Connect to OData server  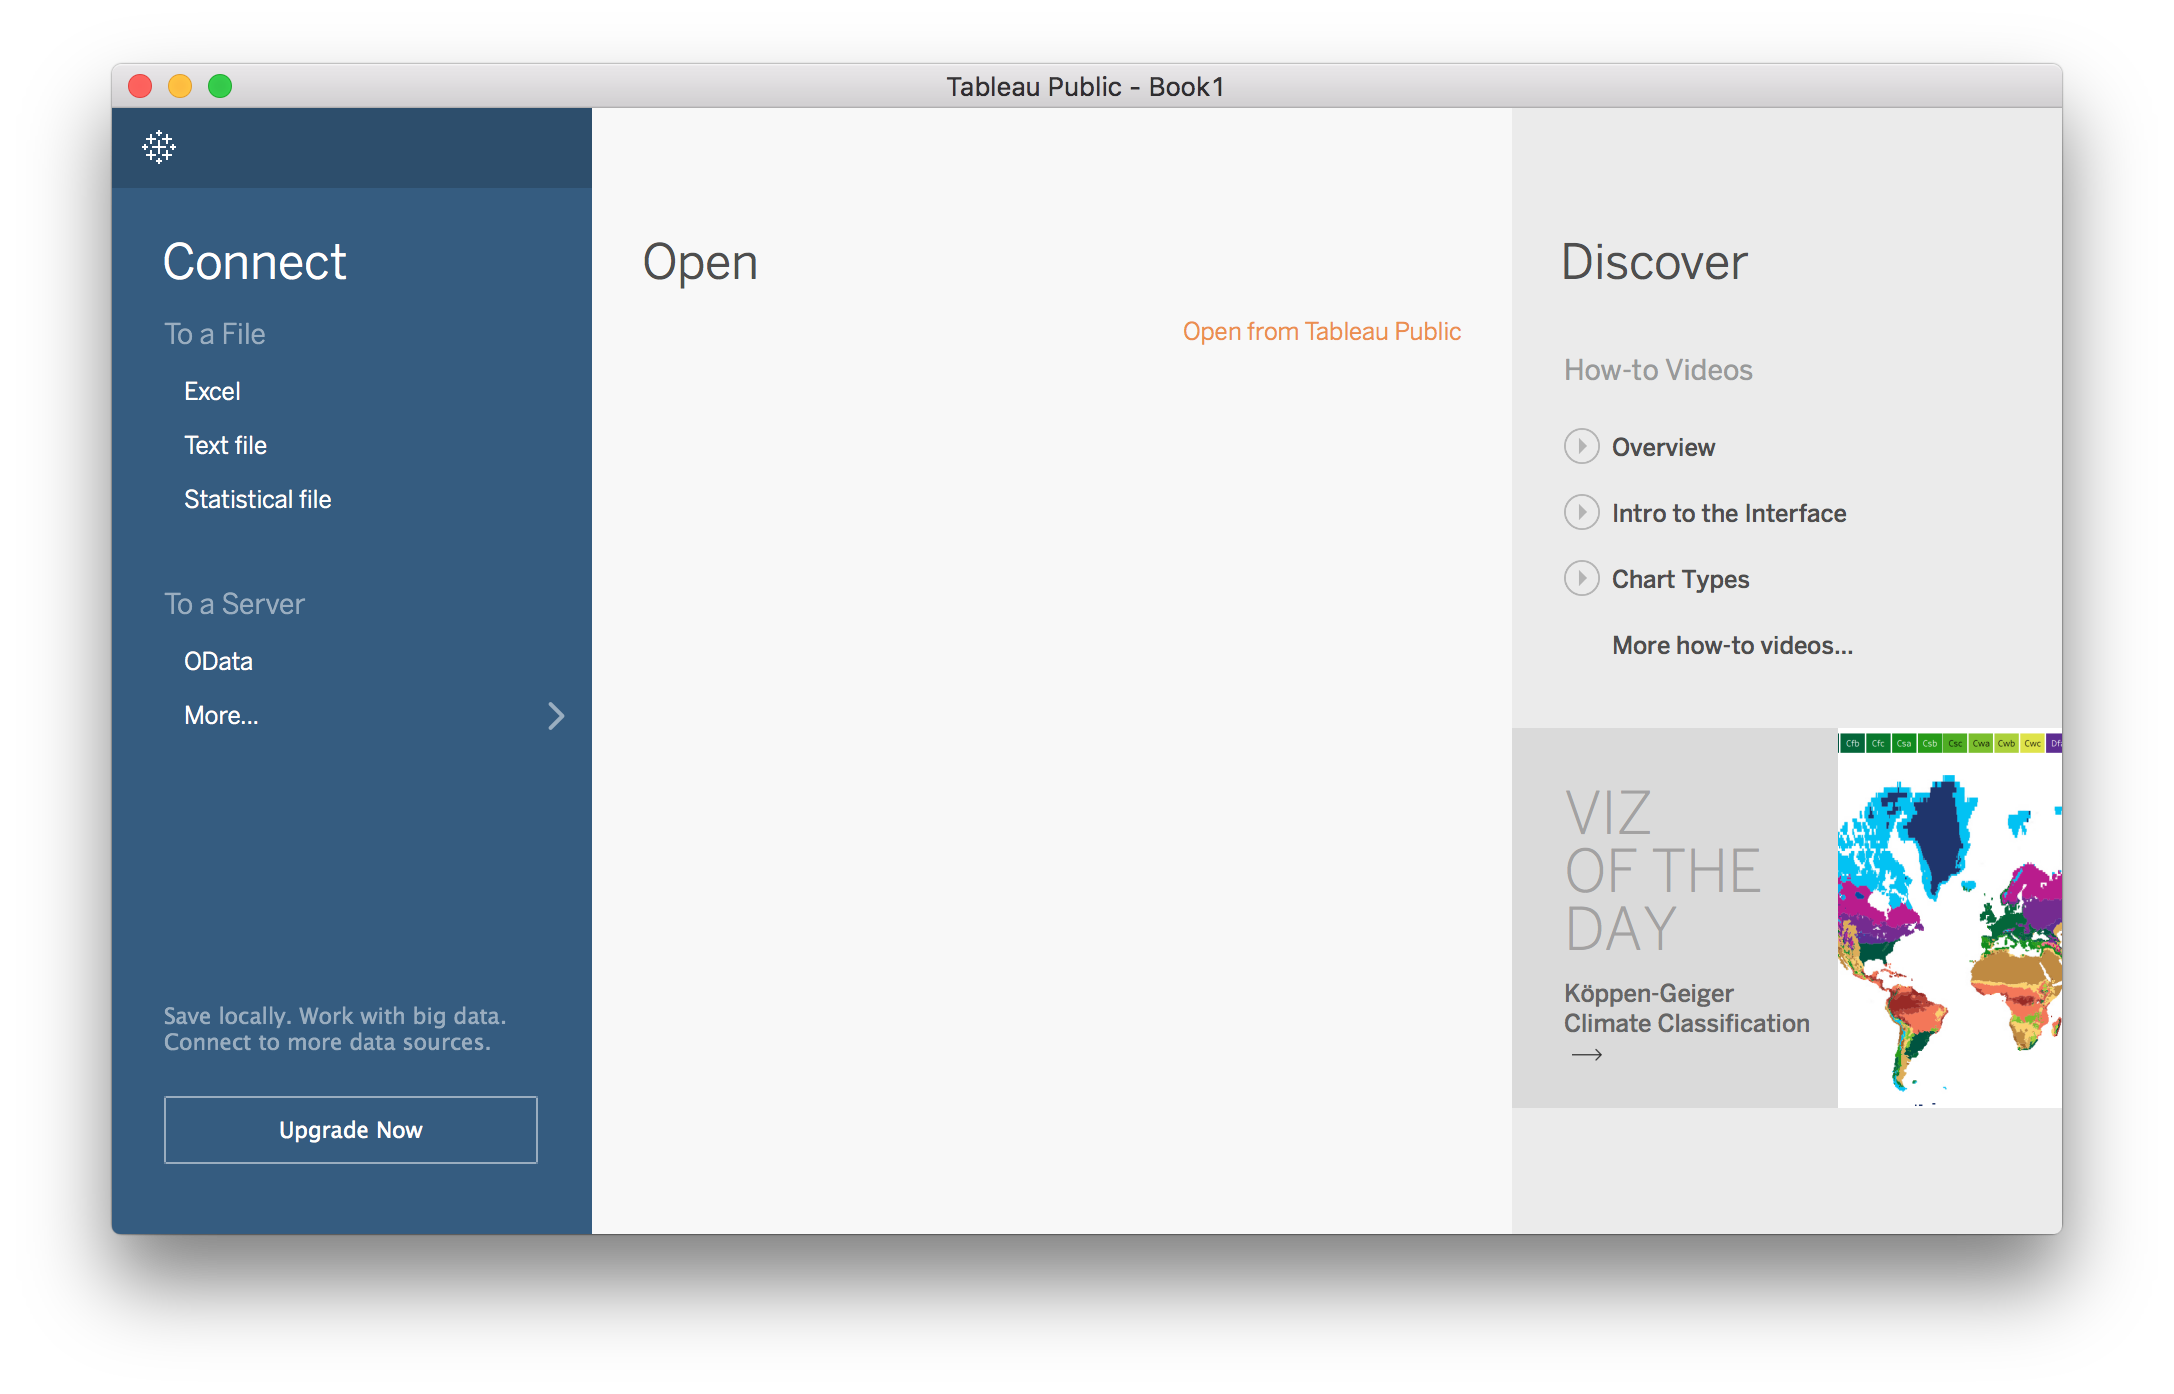click(218, 661)
